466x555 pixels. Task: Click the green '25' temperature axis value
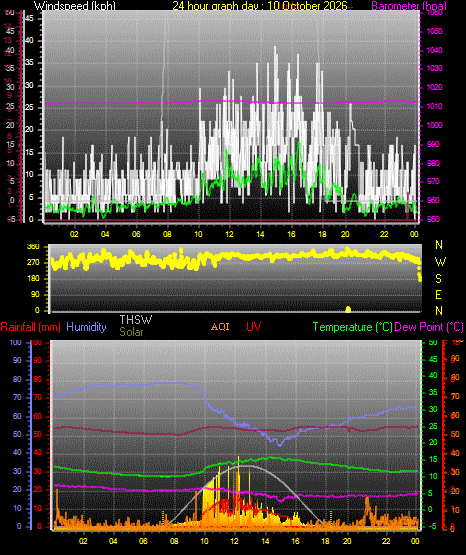pyautogui.click(x=433, y=426)
